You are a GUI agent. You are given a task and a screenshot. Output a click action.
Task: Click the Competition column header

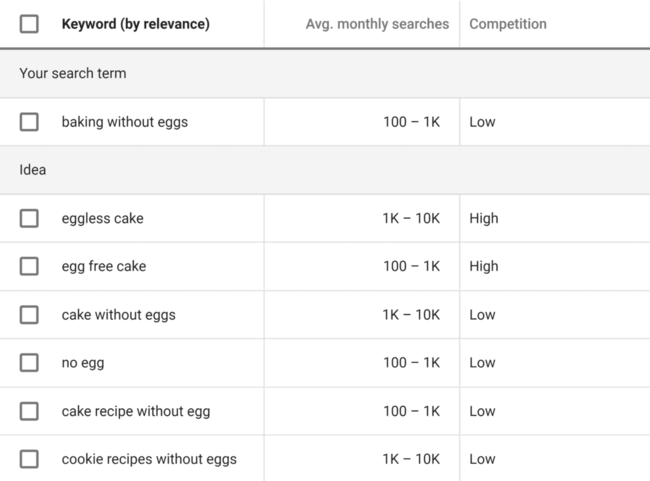508,24
